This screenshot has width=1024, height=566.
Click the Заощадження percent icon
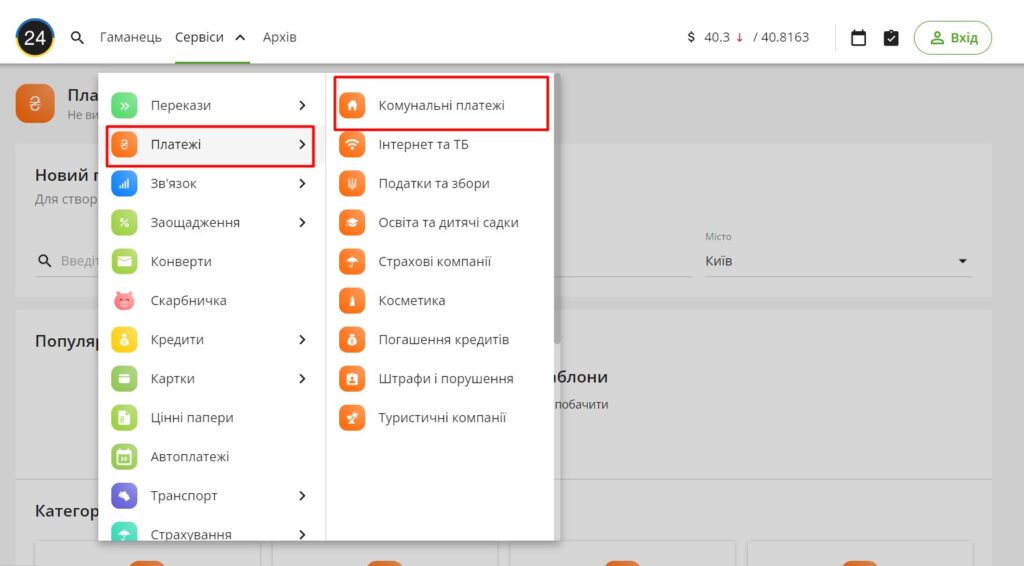pos(124,223)
